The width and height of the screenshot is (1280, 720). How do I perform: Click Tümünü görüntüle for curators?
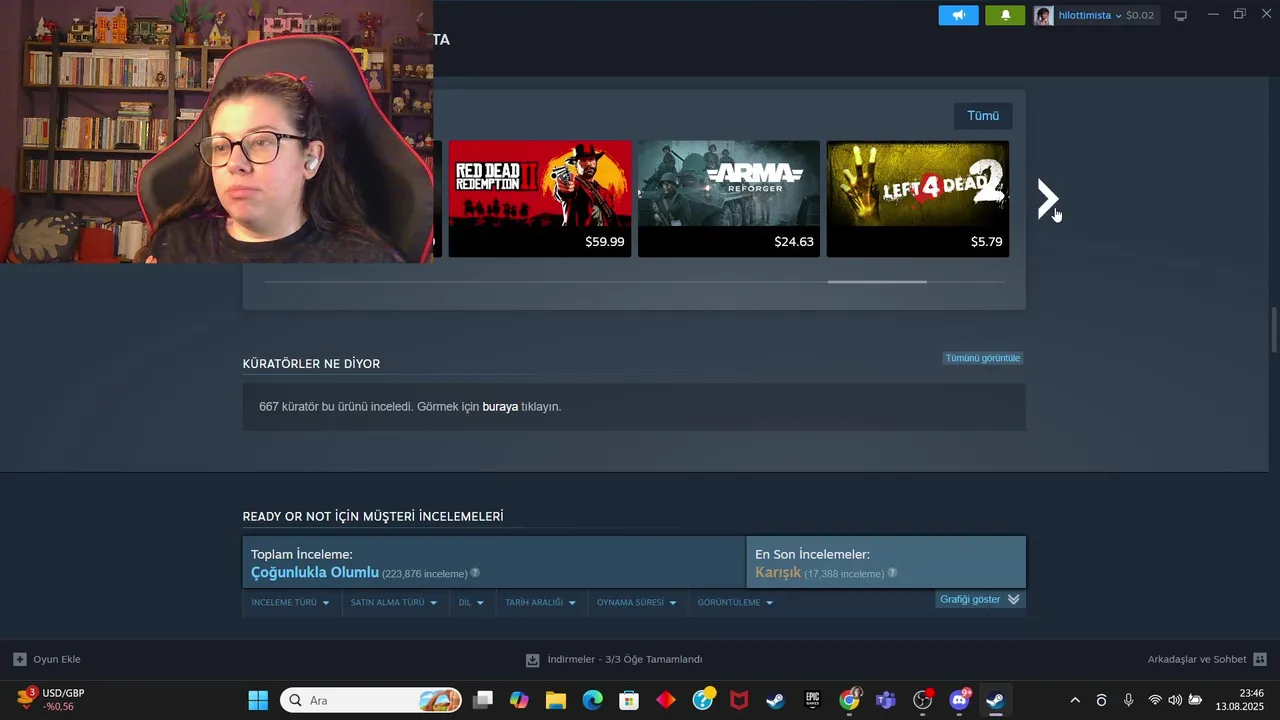(x=983, y=358)
